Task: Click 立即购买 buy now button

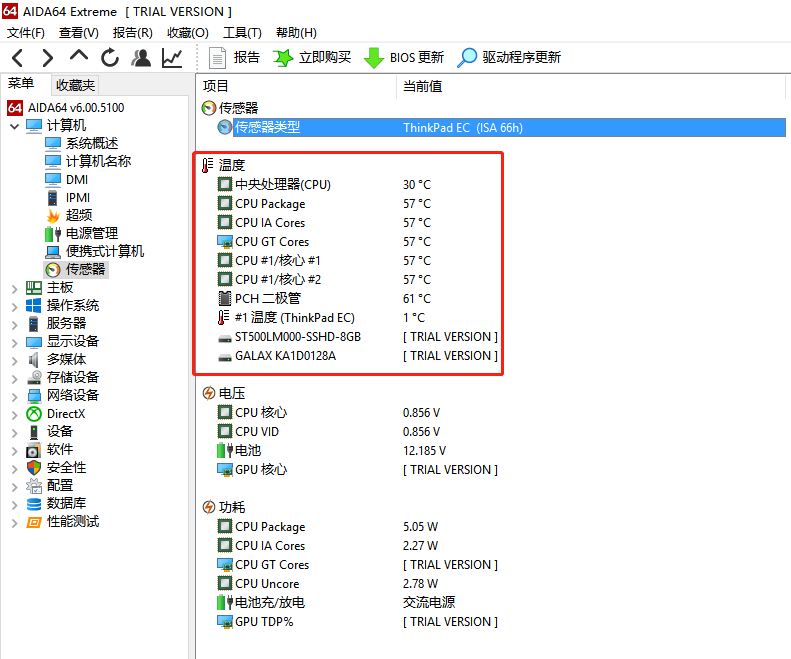Action: (312, 58)
